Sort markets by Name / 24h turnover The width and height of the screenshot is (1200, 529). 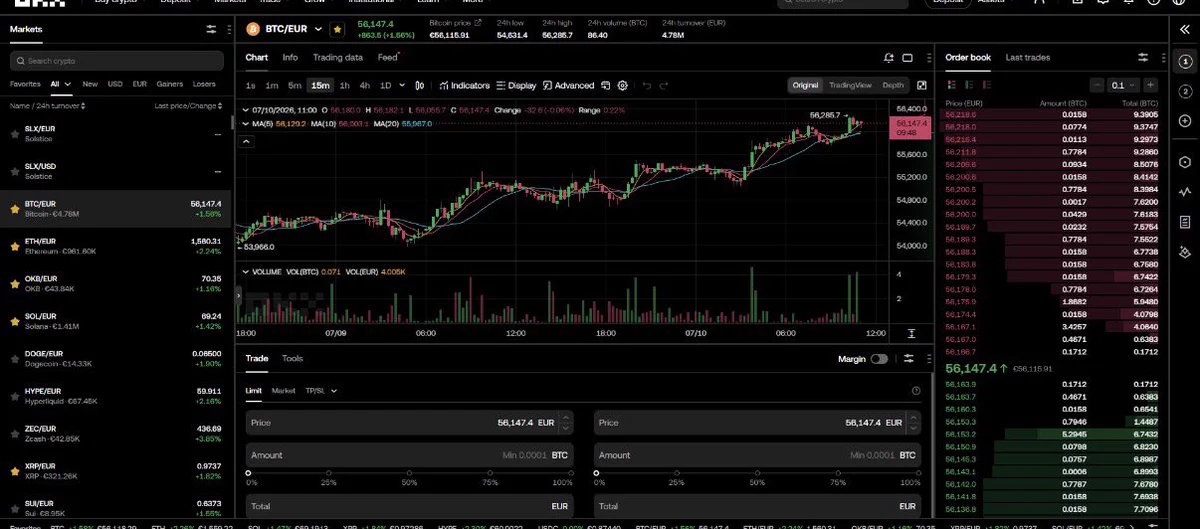pos(47,105)
